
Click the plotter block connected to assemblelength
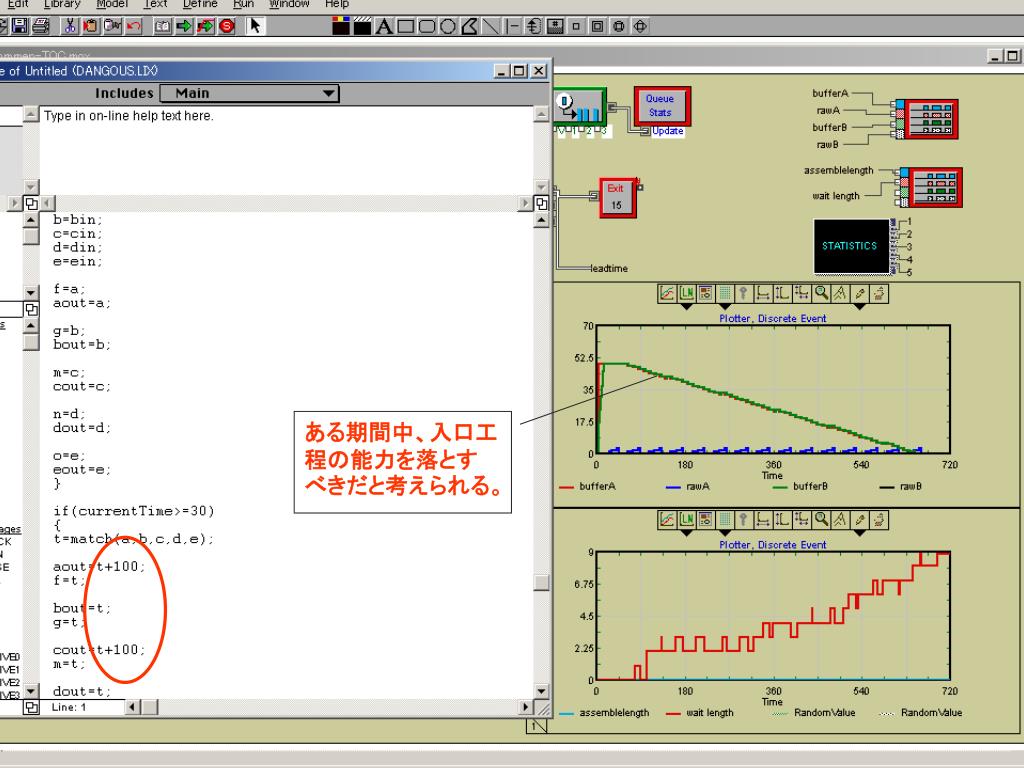click(x=935, y=187)
